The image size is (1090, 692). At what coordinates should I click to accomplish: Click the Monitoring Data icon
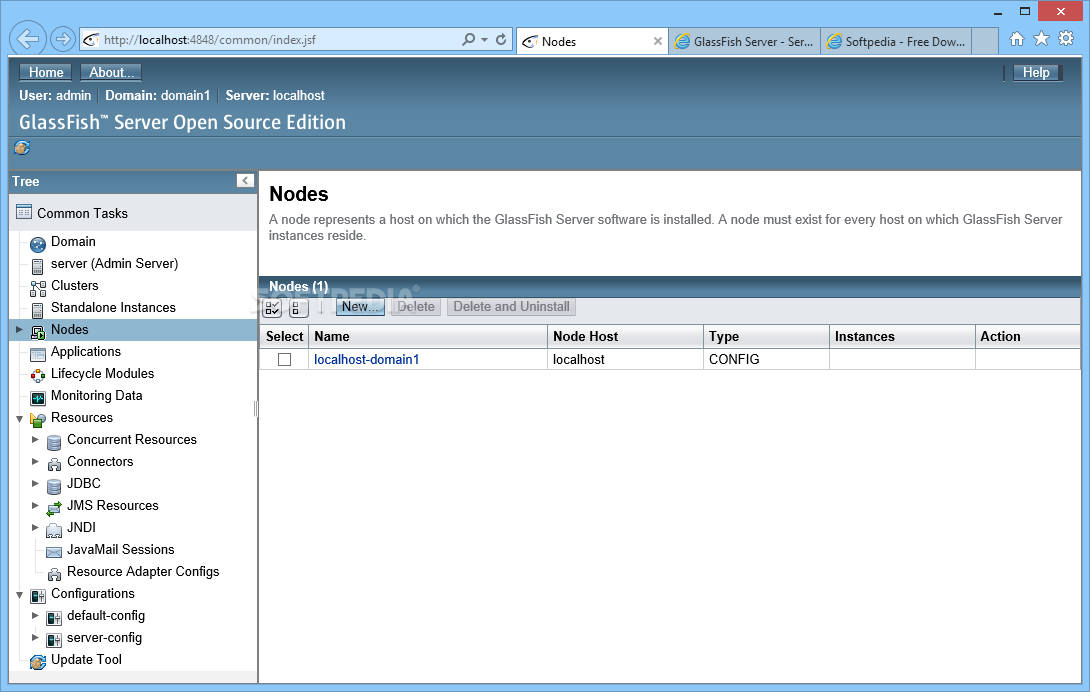coord(38,398)
